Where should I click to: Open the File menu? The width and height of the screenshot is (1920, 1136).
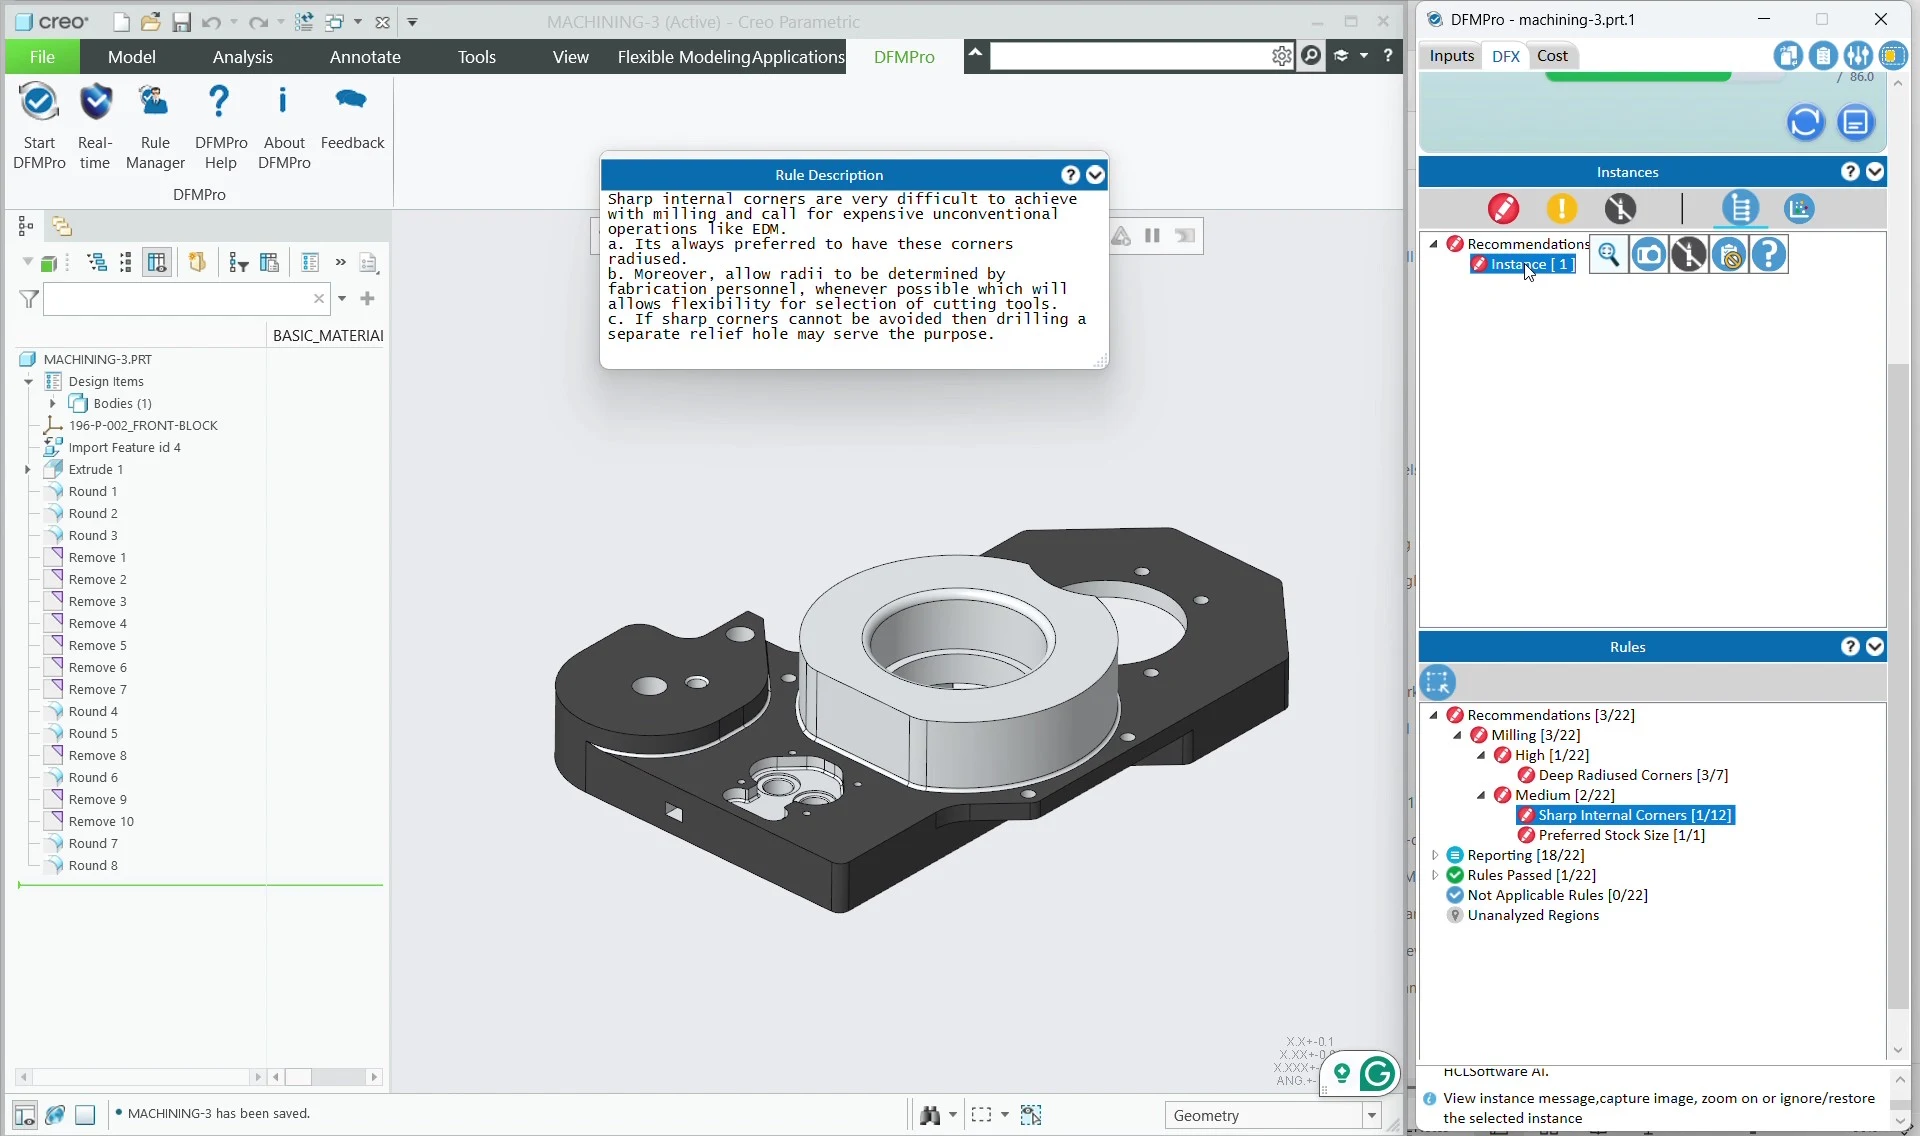42,57
